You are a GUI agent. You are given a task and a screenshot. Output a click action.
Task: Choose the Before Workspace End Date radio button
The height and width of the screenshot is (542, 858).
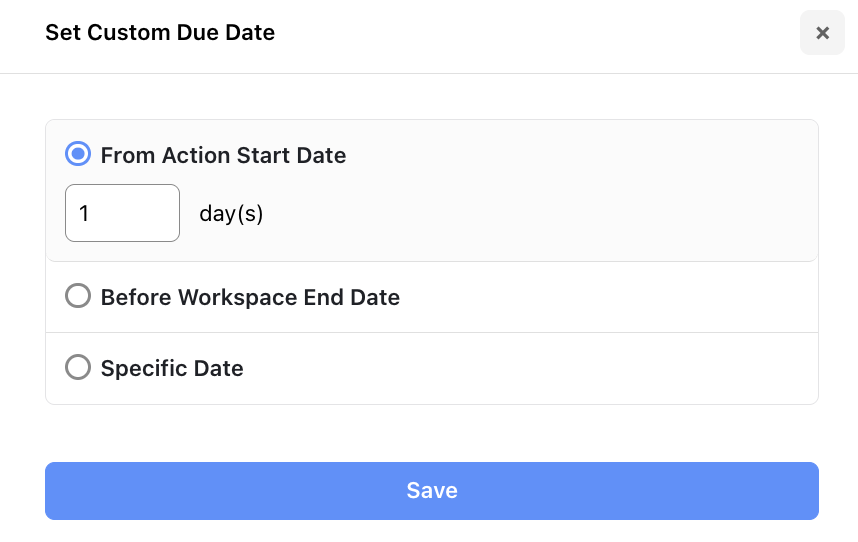pyautogui.click(x=78, y=297)
